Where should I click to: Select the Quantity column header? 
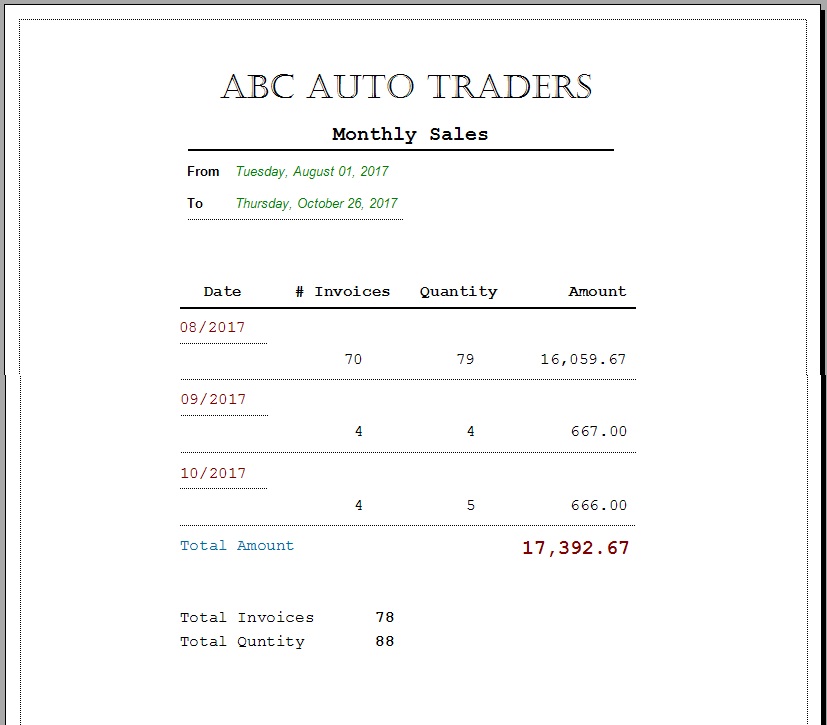tap(458, 292)
